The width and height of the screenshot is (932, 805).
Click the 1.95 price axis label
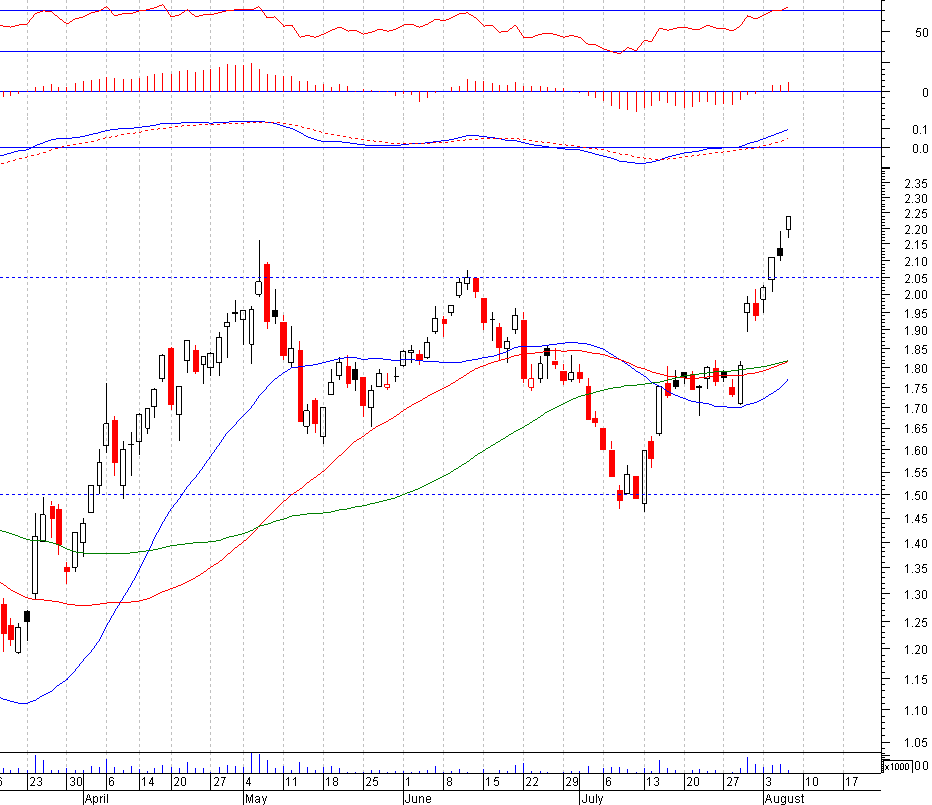tap(915, 313)
